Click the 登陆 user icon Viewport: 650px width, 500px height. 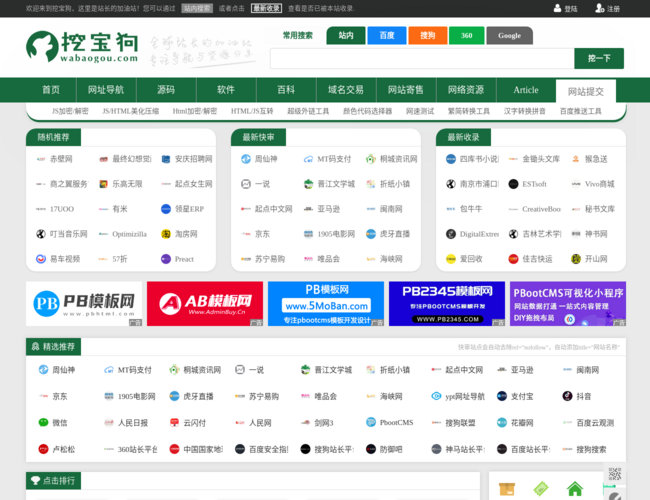click(x=557, y=8)
